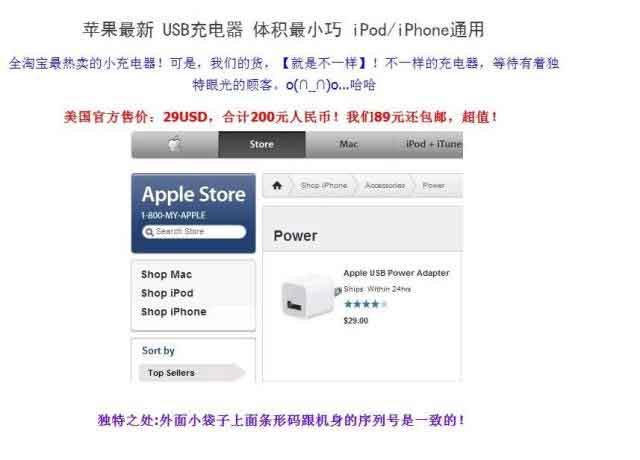640x460 pixels.
Task: Go to Shop iPhone breadcrumb
Action: (324, 186)
